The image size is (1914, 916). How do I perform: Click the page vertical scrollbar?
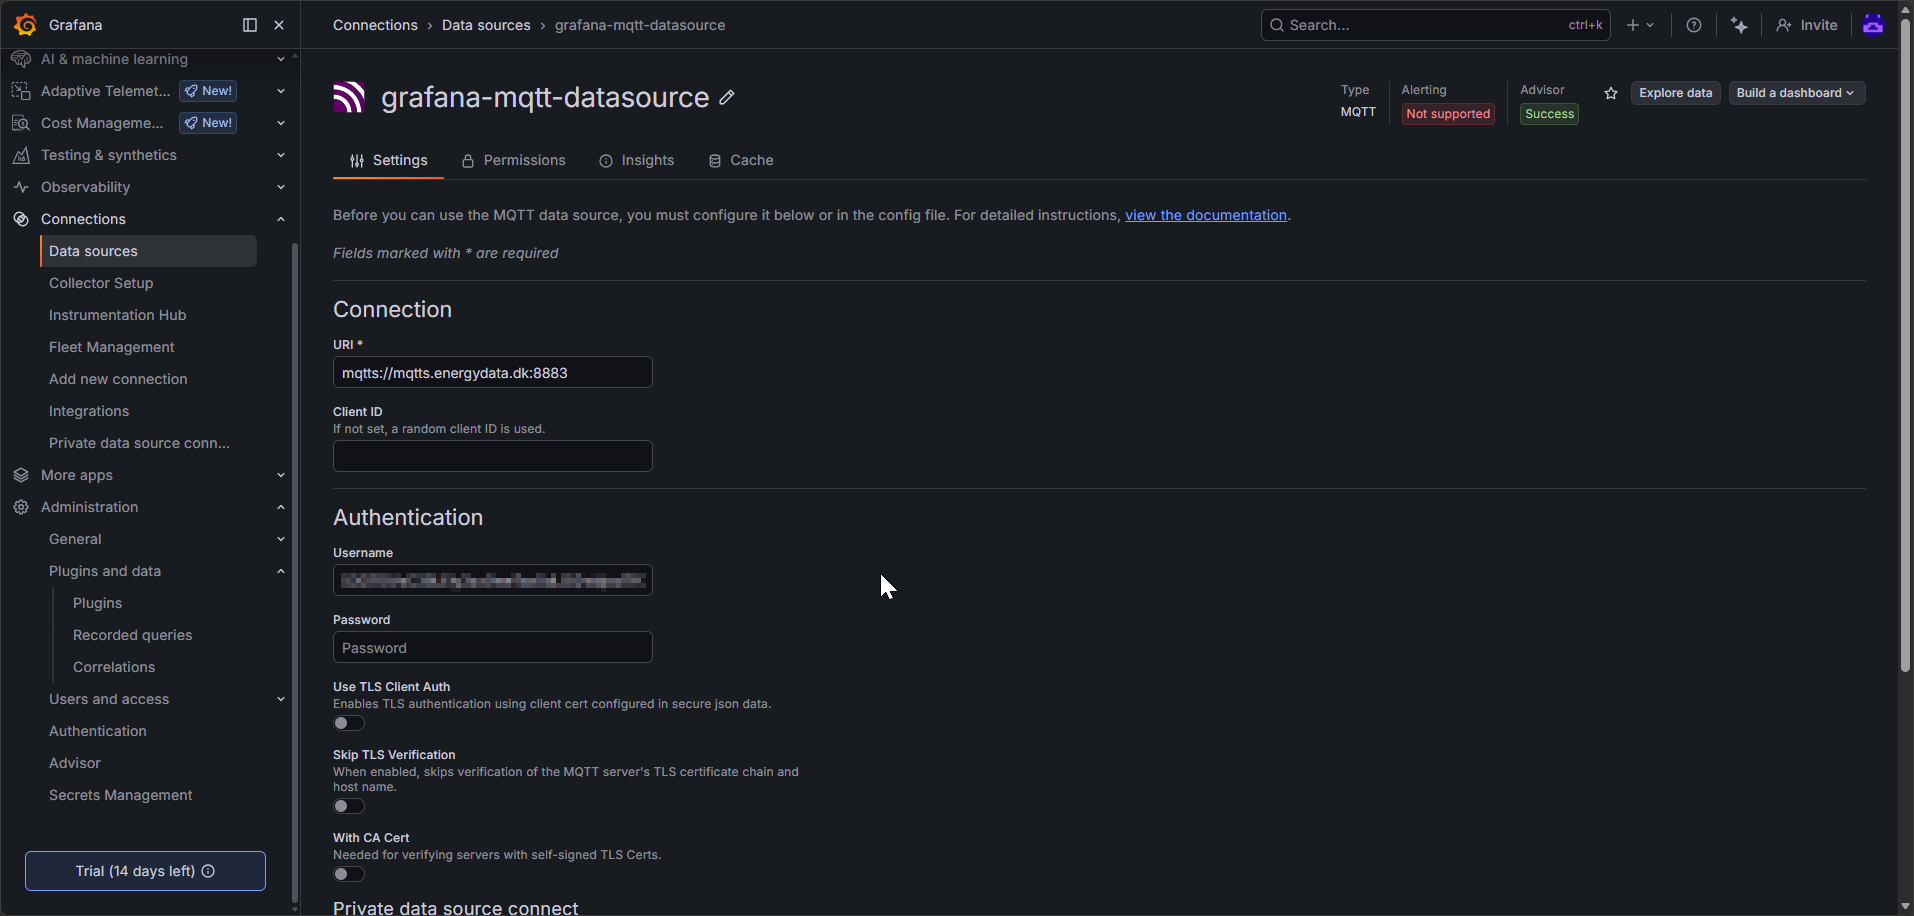1905,345
